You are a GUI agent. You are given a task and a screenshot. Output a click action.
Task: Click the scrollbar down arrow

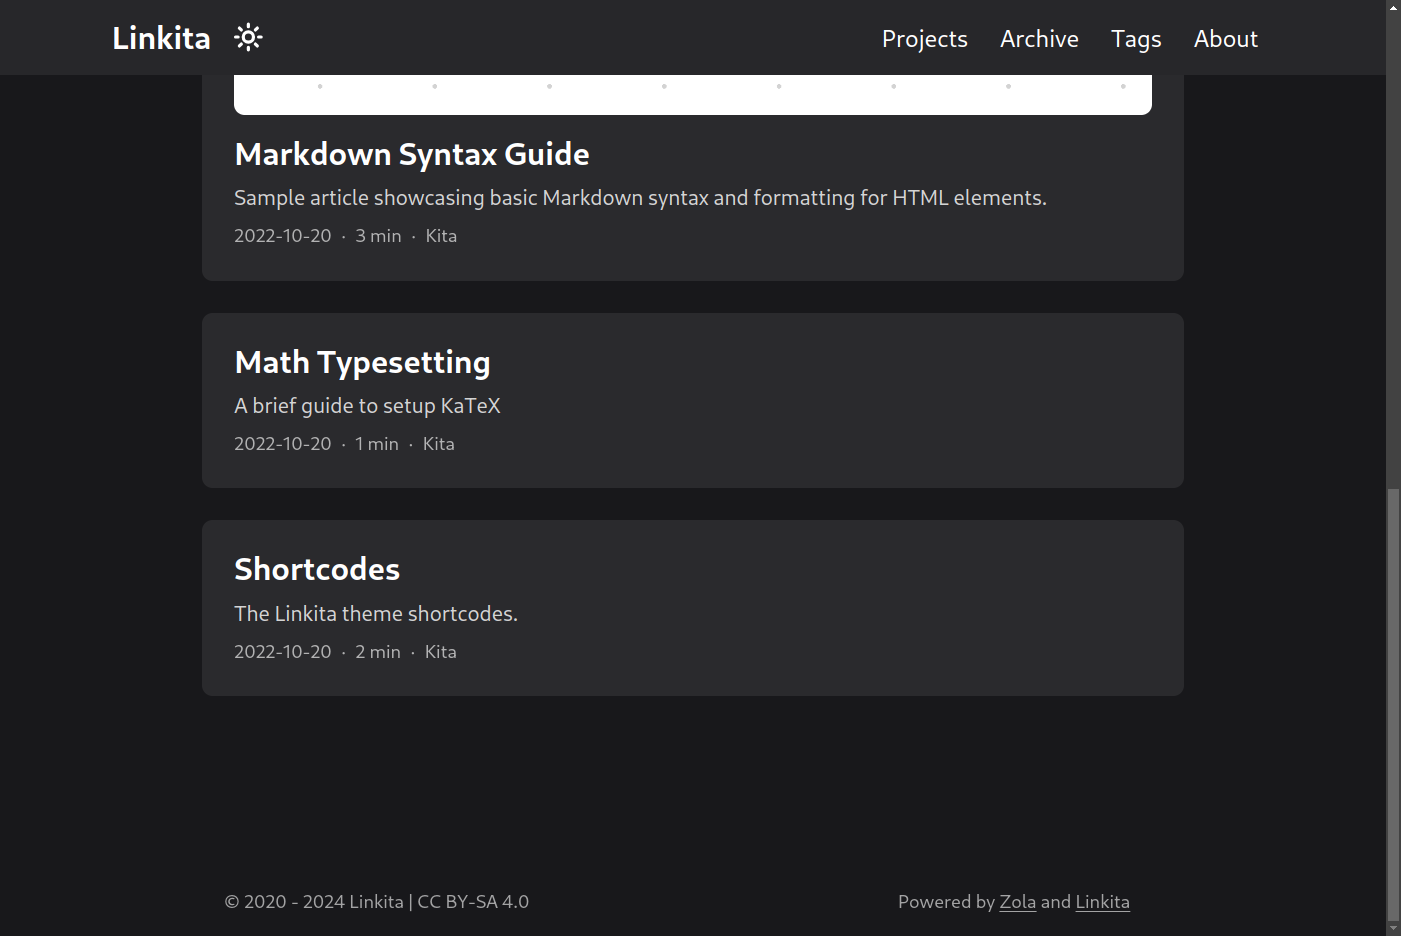click(x=1393, y=927)
